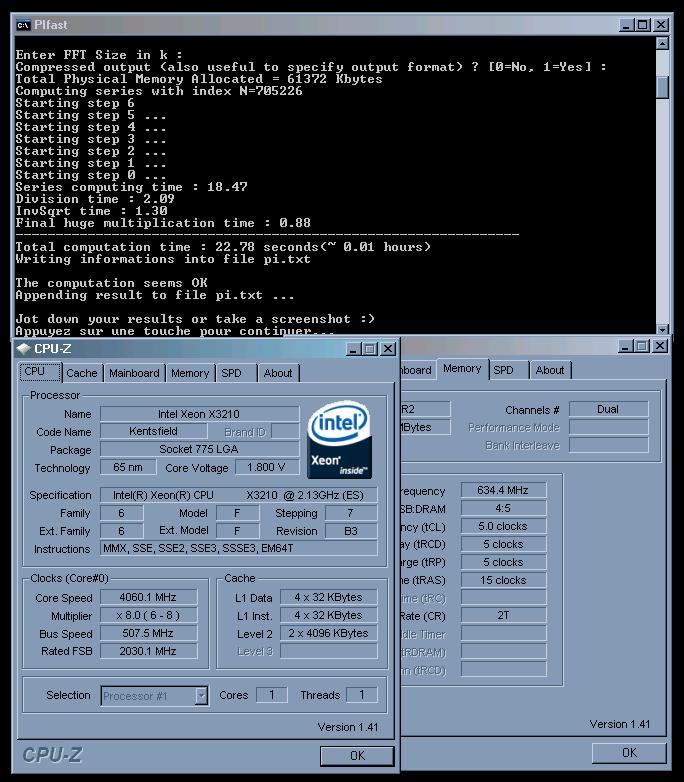This screenshot has height=782, width=684.
Task: Maximize the PIfast console window
Action: [x=643, y=25]
